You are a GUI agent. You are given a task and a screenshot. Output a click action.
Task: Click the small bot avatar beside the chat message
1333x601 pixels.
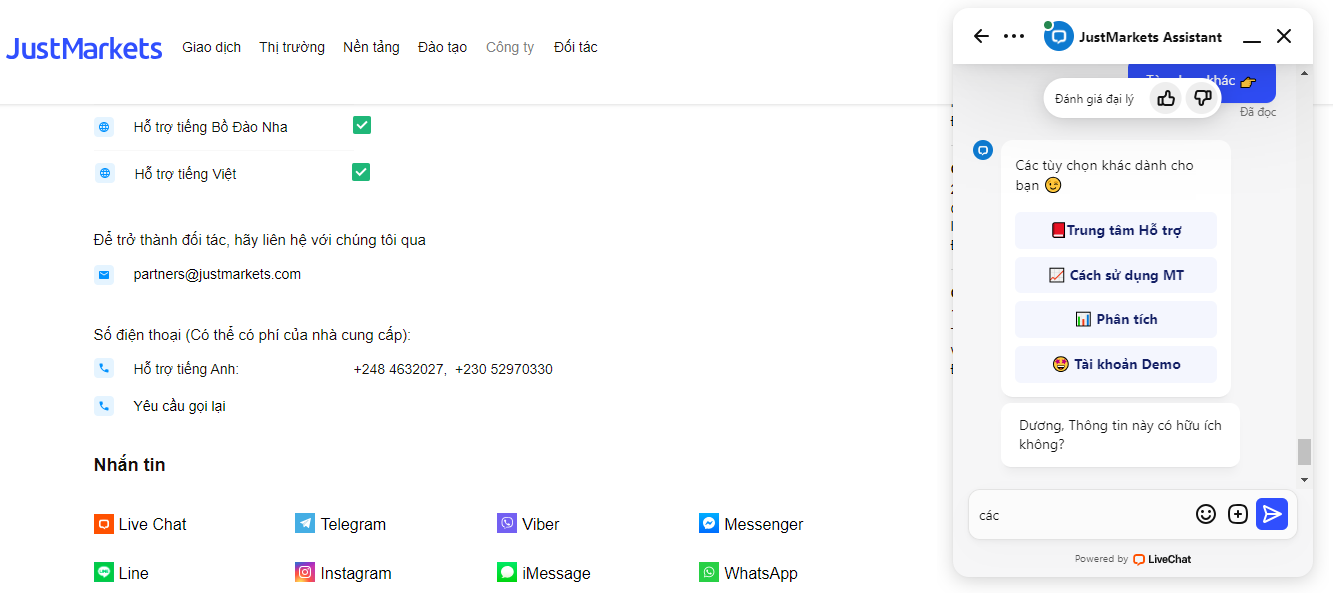coord(983,150)
